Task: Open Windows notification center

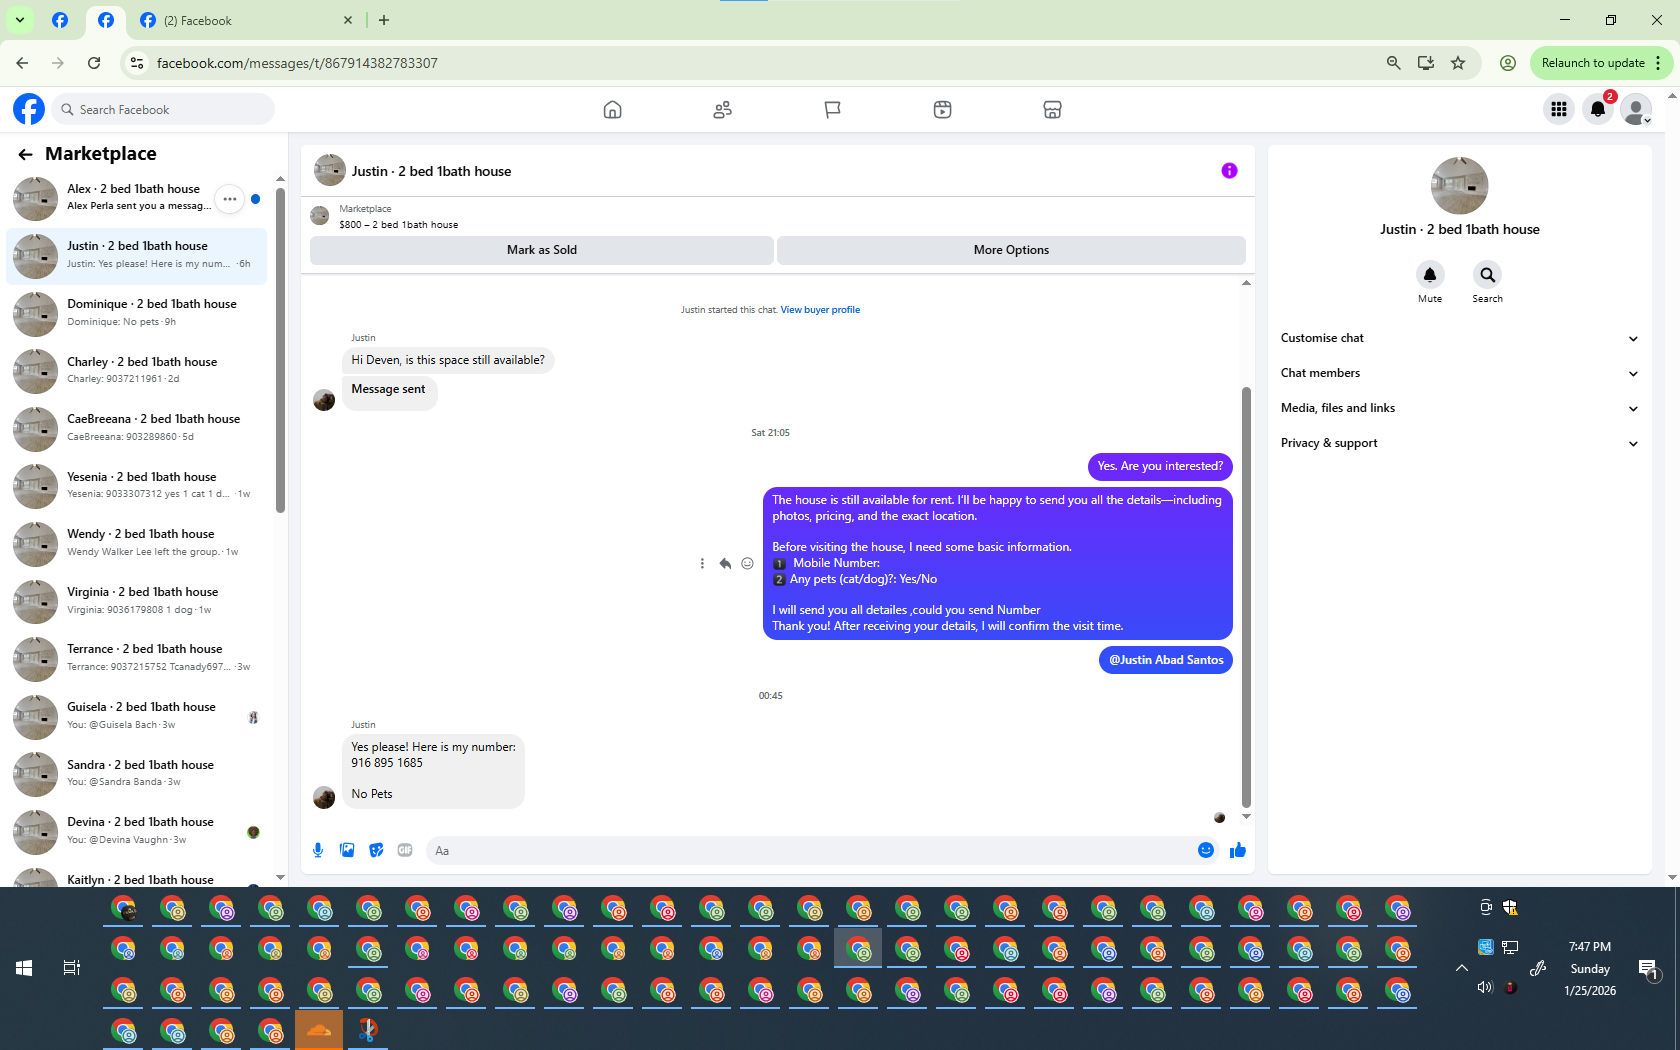Action: click(1648, 968)
